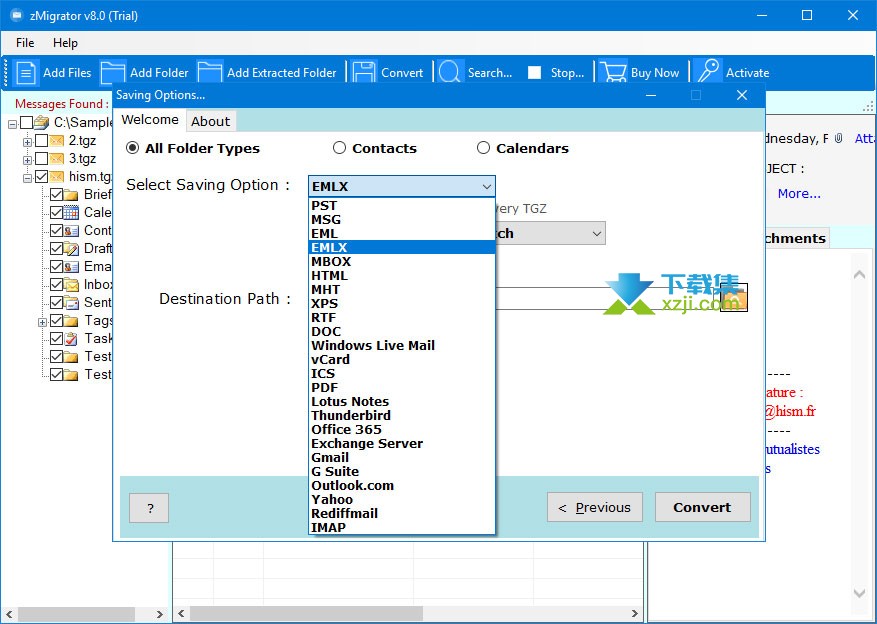Expand the 2.tgz tree node
Image resolution: width=877 pixels, height=624 pixels.
point(27,142)
